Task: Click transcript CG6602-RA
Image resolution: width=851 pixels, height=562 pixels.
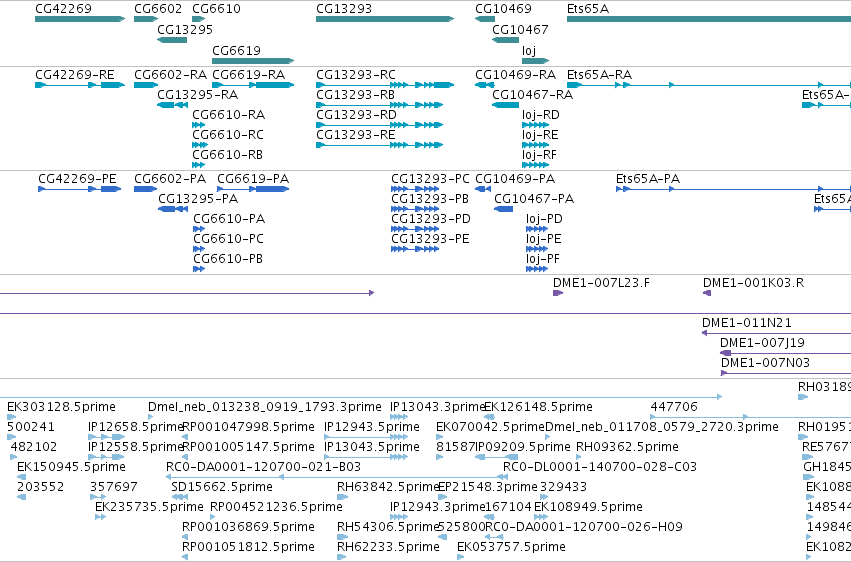Action: click(146, 85)
